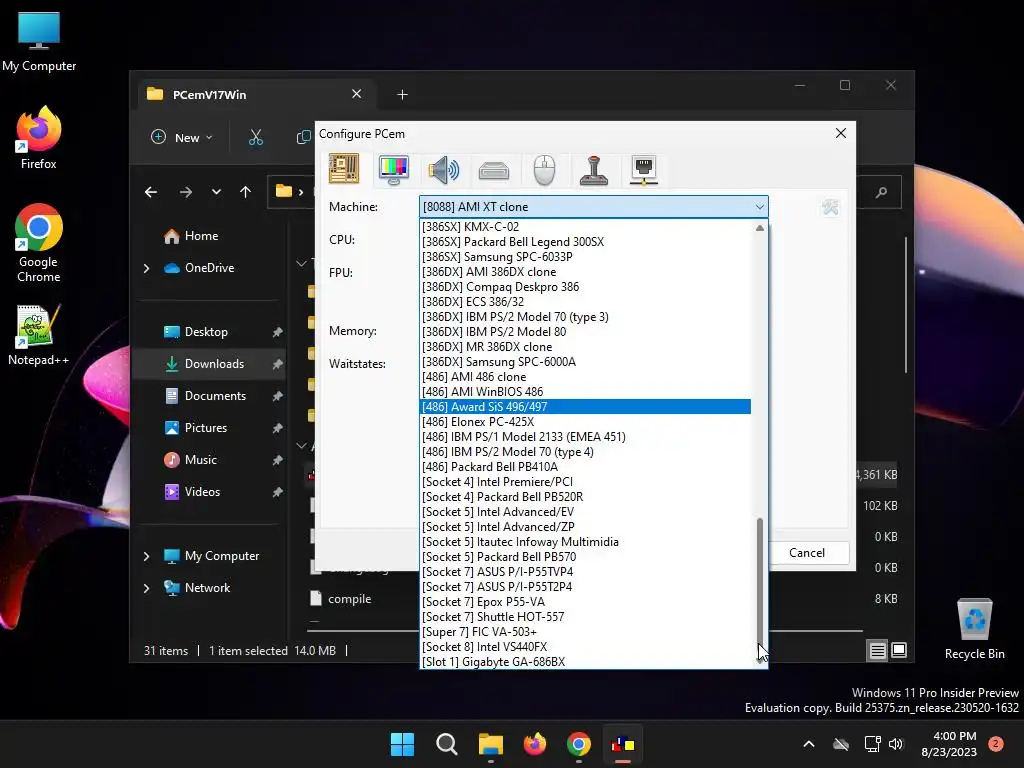Expand My Computer in sidebar
The height and width of the screenshot is (768, 1024).
146,556
